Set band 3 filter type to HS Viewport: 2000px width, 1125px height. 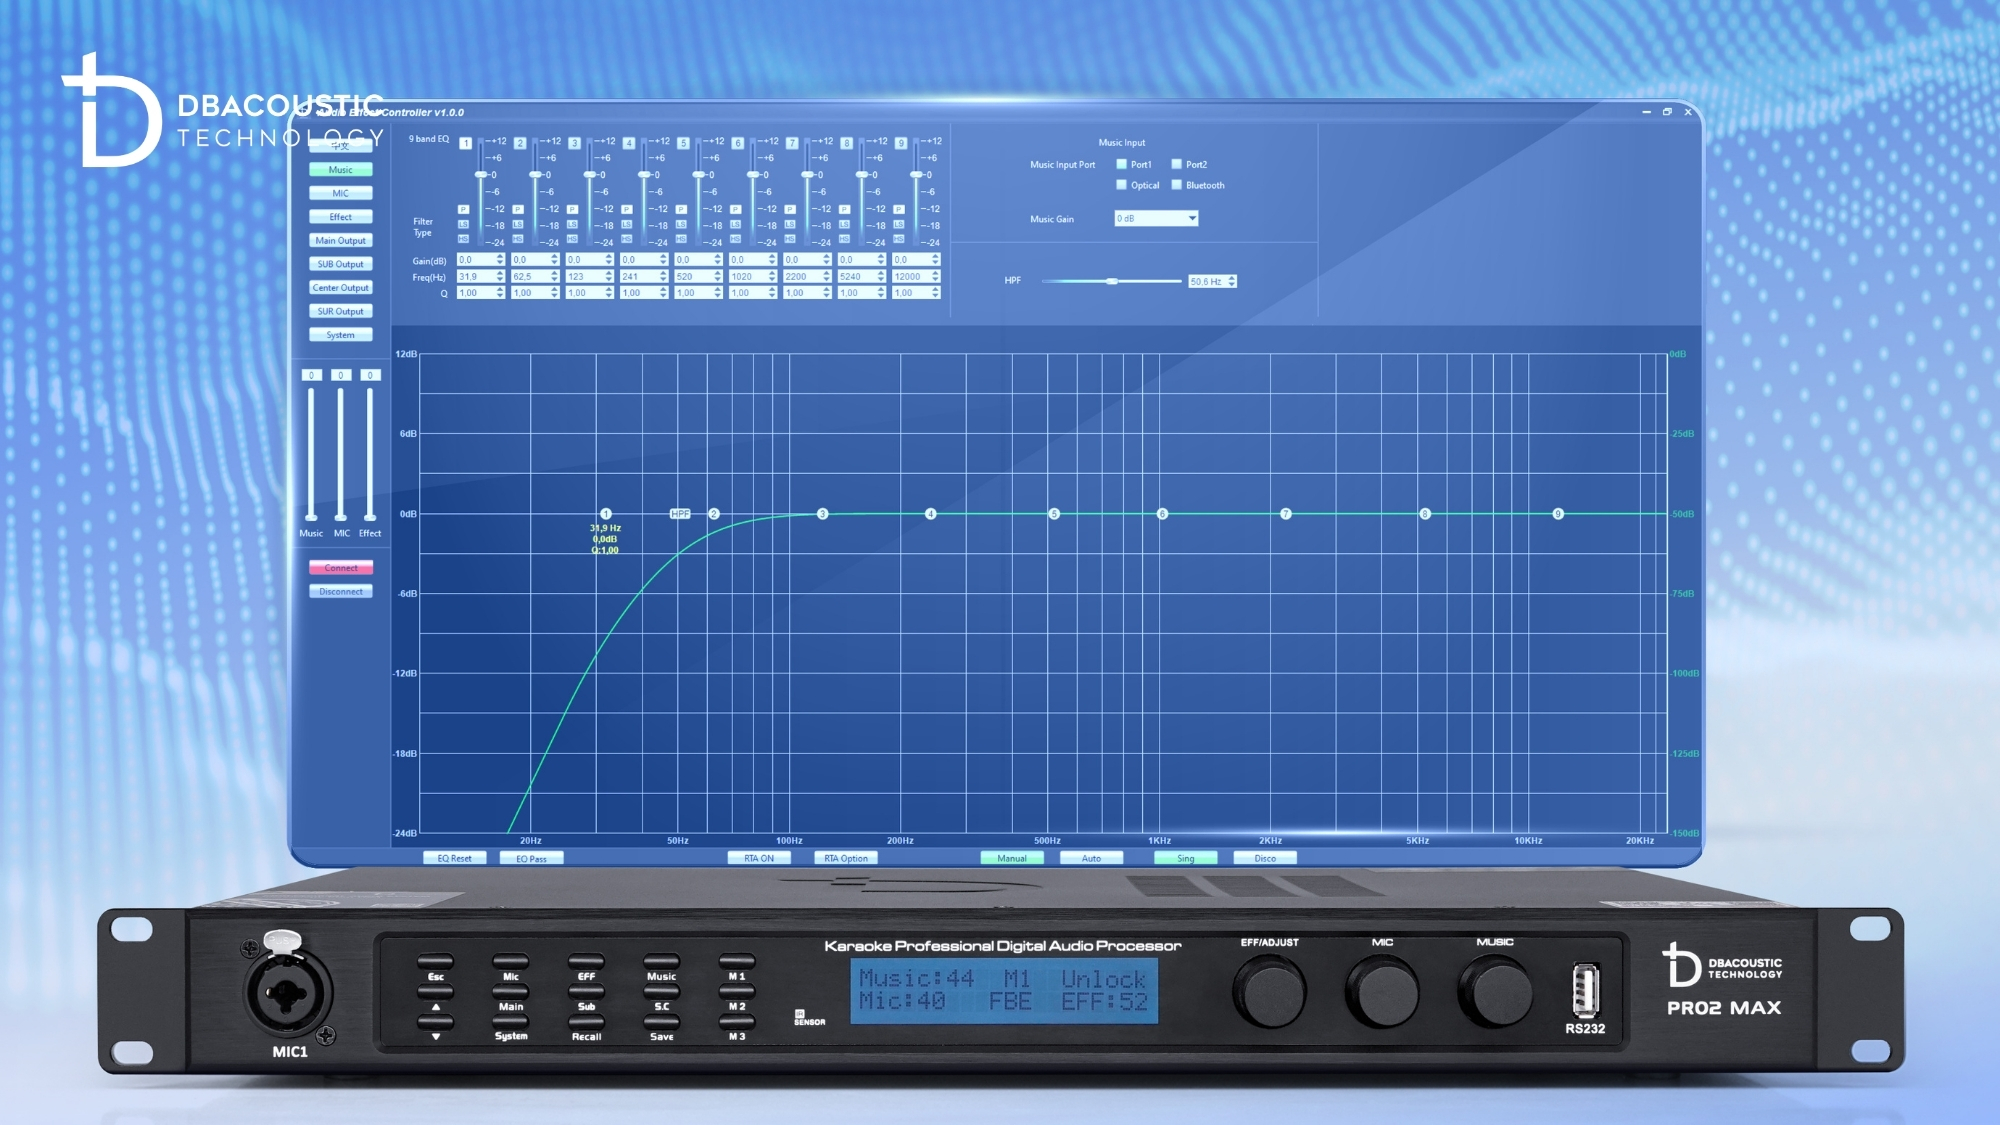pyautogui.click(x=572, y=239)
